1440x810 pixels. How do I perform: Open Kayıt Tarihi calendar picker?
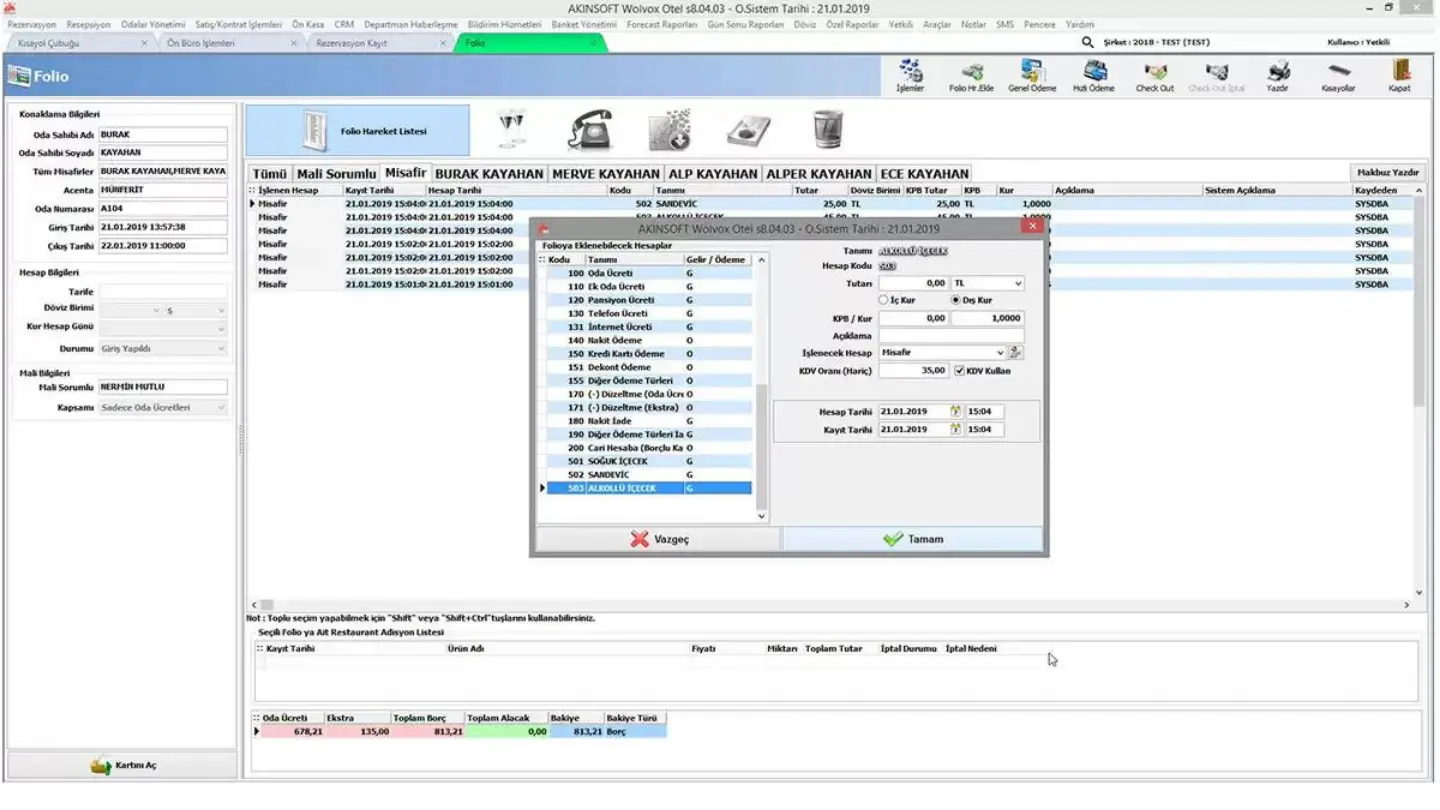pyautogui.click(x=955, y=429)
